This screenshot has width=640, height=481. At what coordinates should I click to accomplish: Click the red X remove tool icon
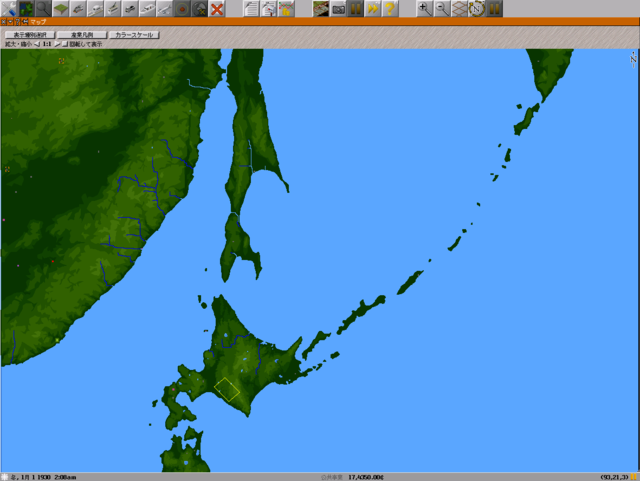[216, 9]
